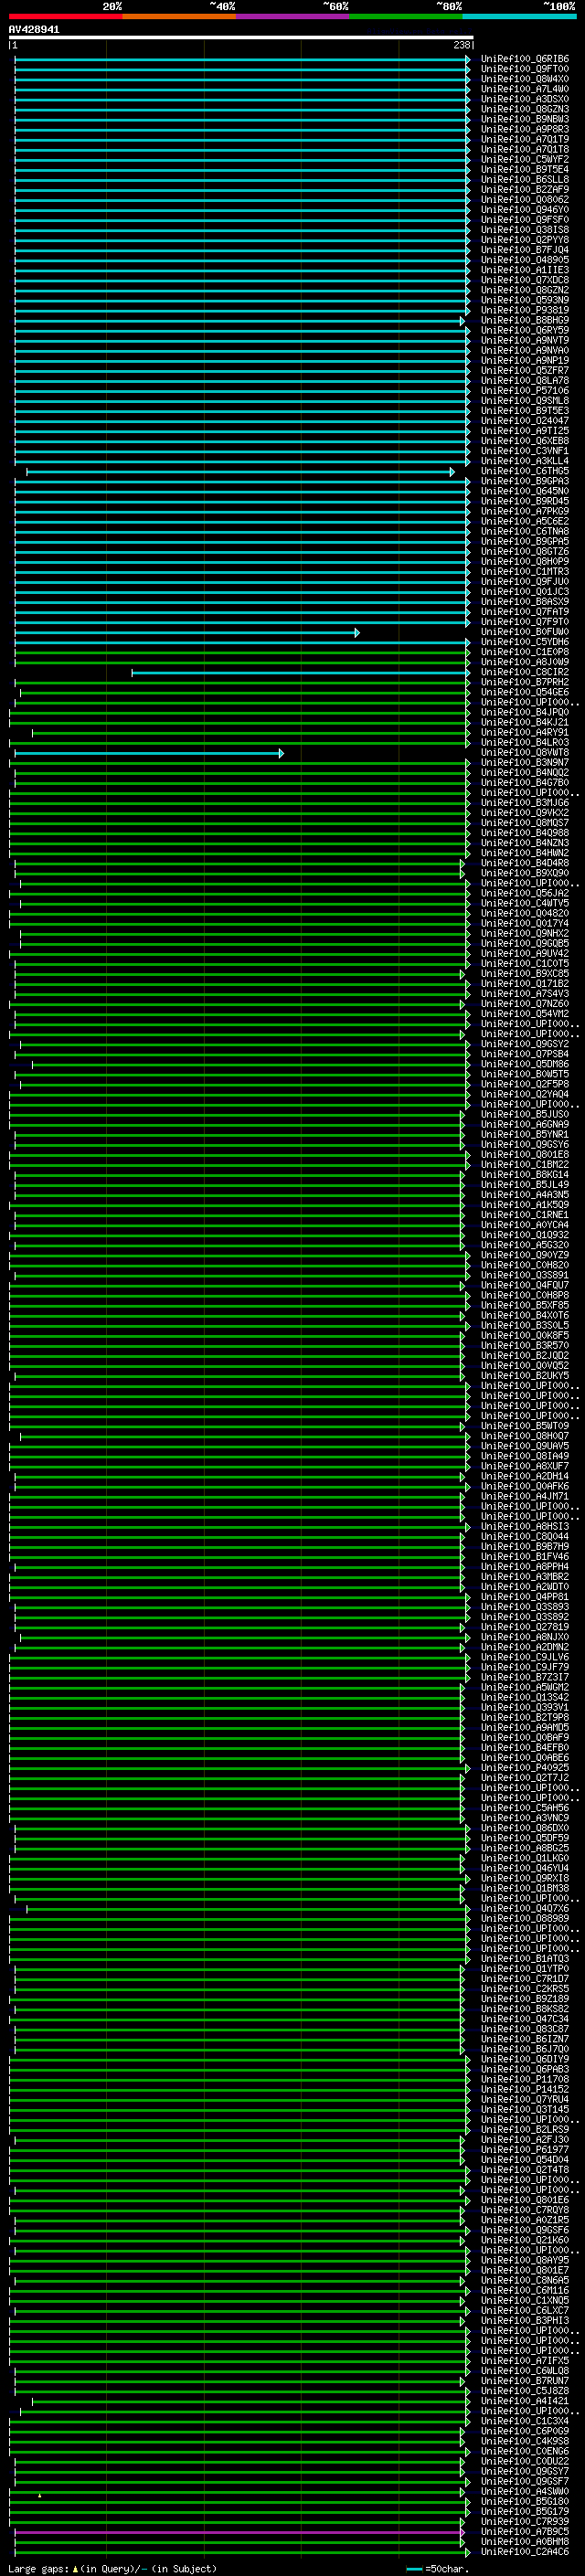Select hit label UniRef100_Q56JA2
Screen dimensions: 585x2576
click(x=524, y=893)
